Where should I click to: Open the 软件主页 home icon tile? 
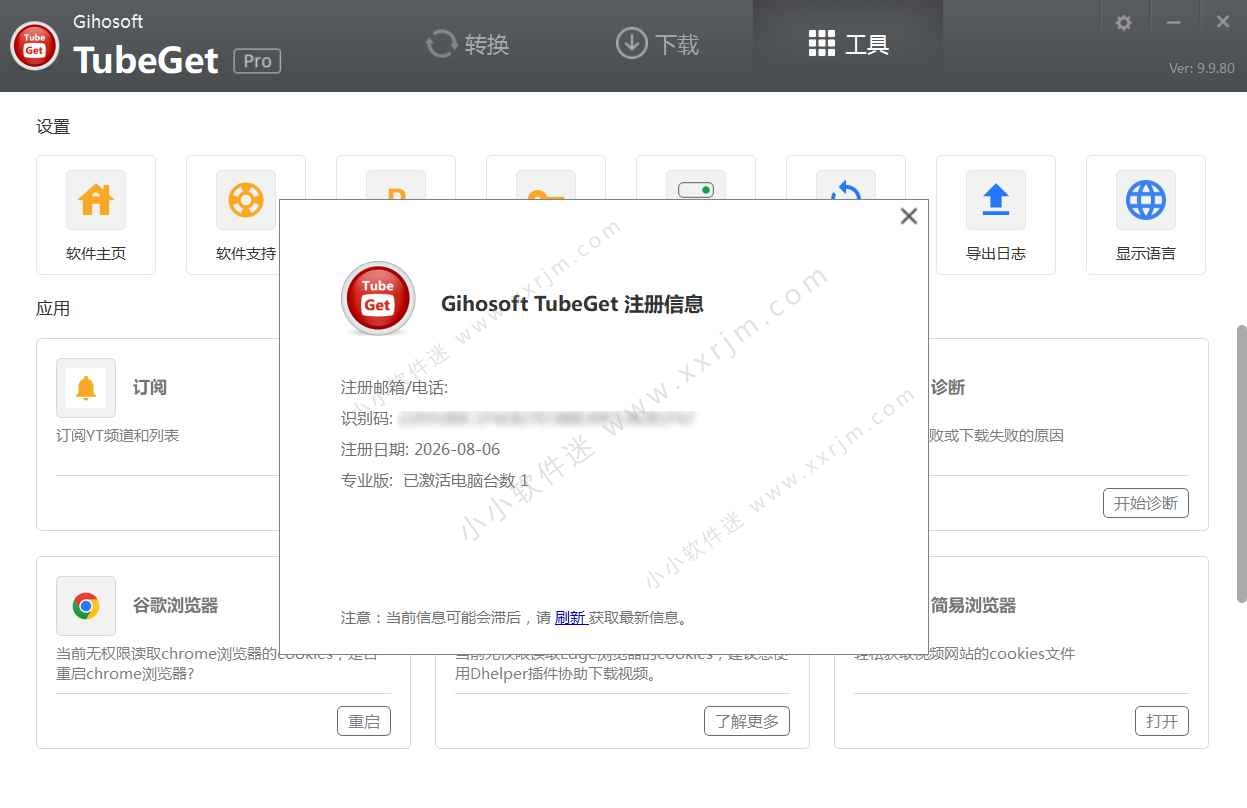[x=96, y=214]
